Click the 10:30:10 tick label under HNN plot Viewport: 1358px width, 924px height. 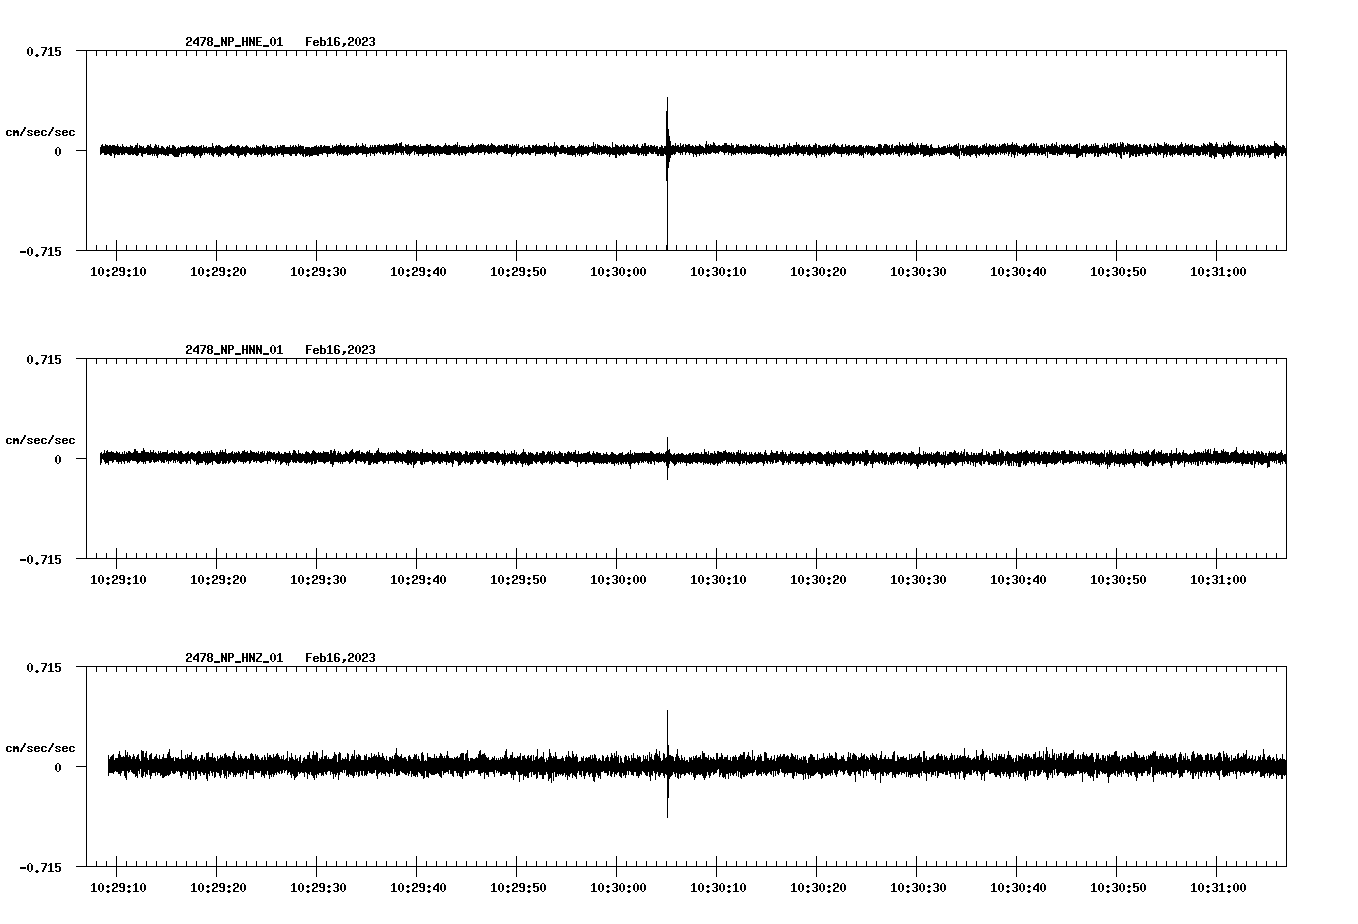718,580
